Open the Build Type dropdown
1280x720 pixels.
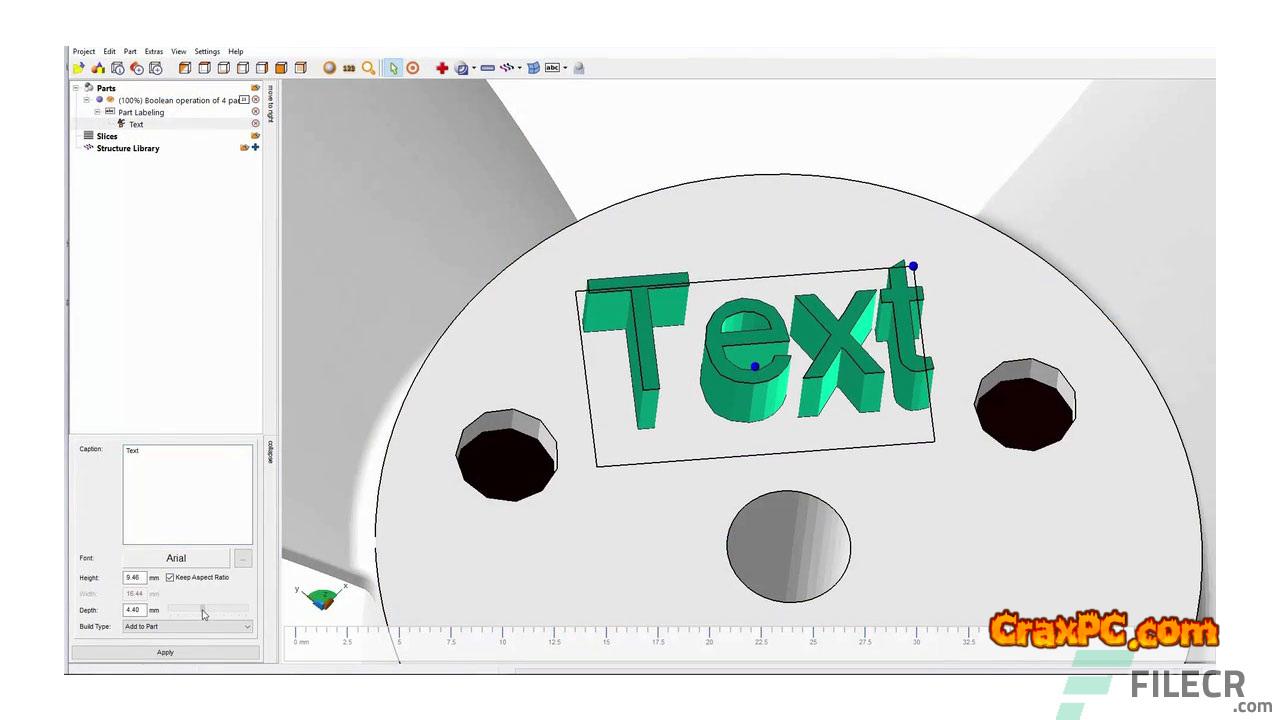tap(187, 627)
